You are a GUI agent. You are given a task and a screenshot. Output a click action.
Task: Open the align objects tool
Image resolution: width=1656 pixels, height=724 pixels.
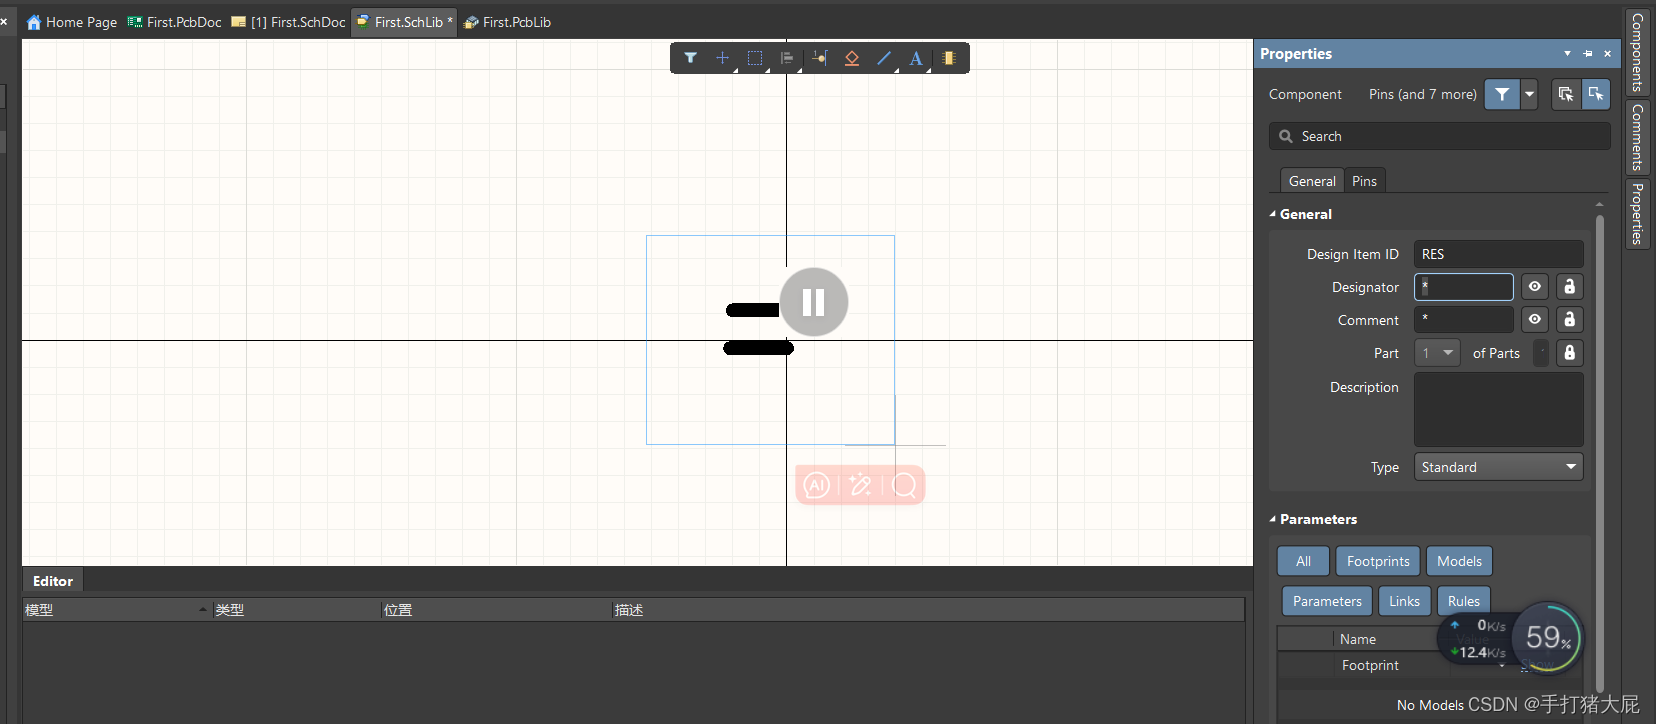click(x=787, y=58)
